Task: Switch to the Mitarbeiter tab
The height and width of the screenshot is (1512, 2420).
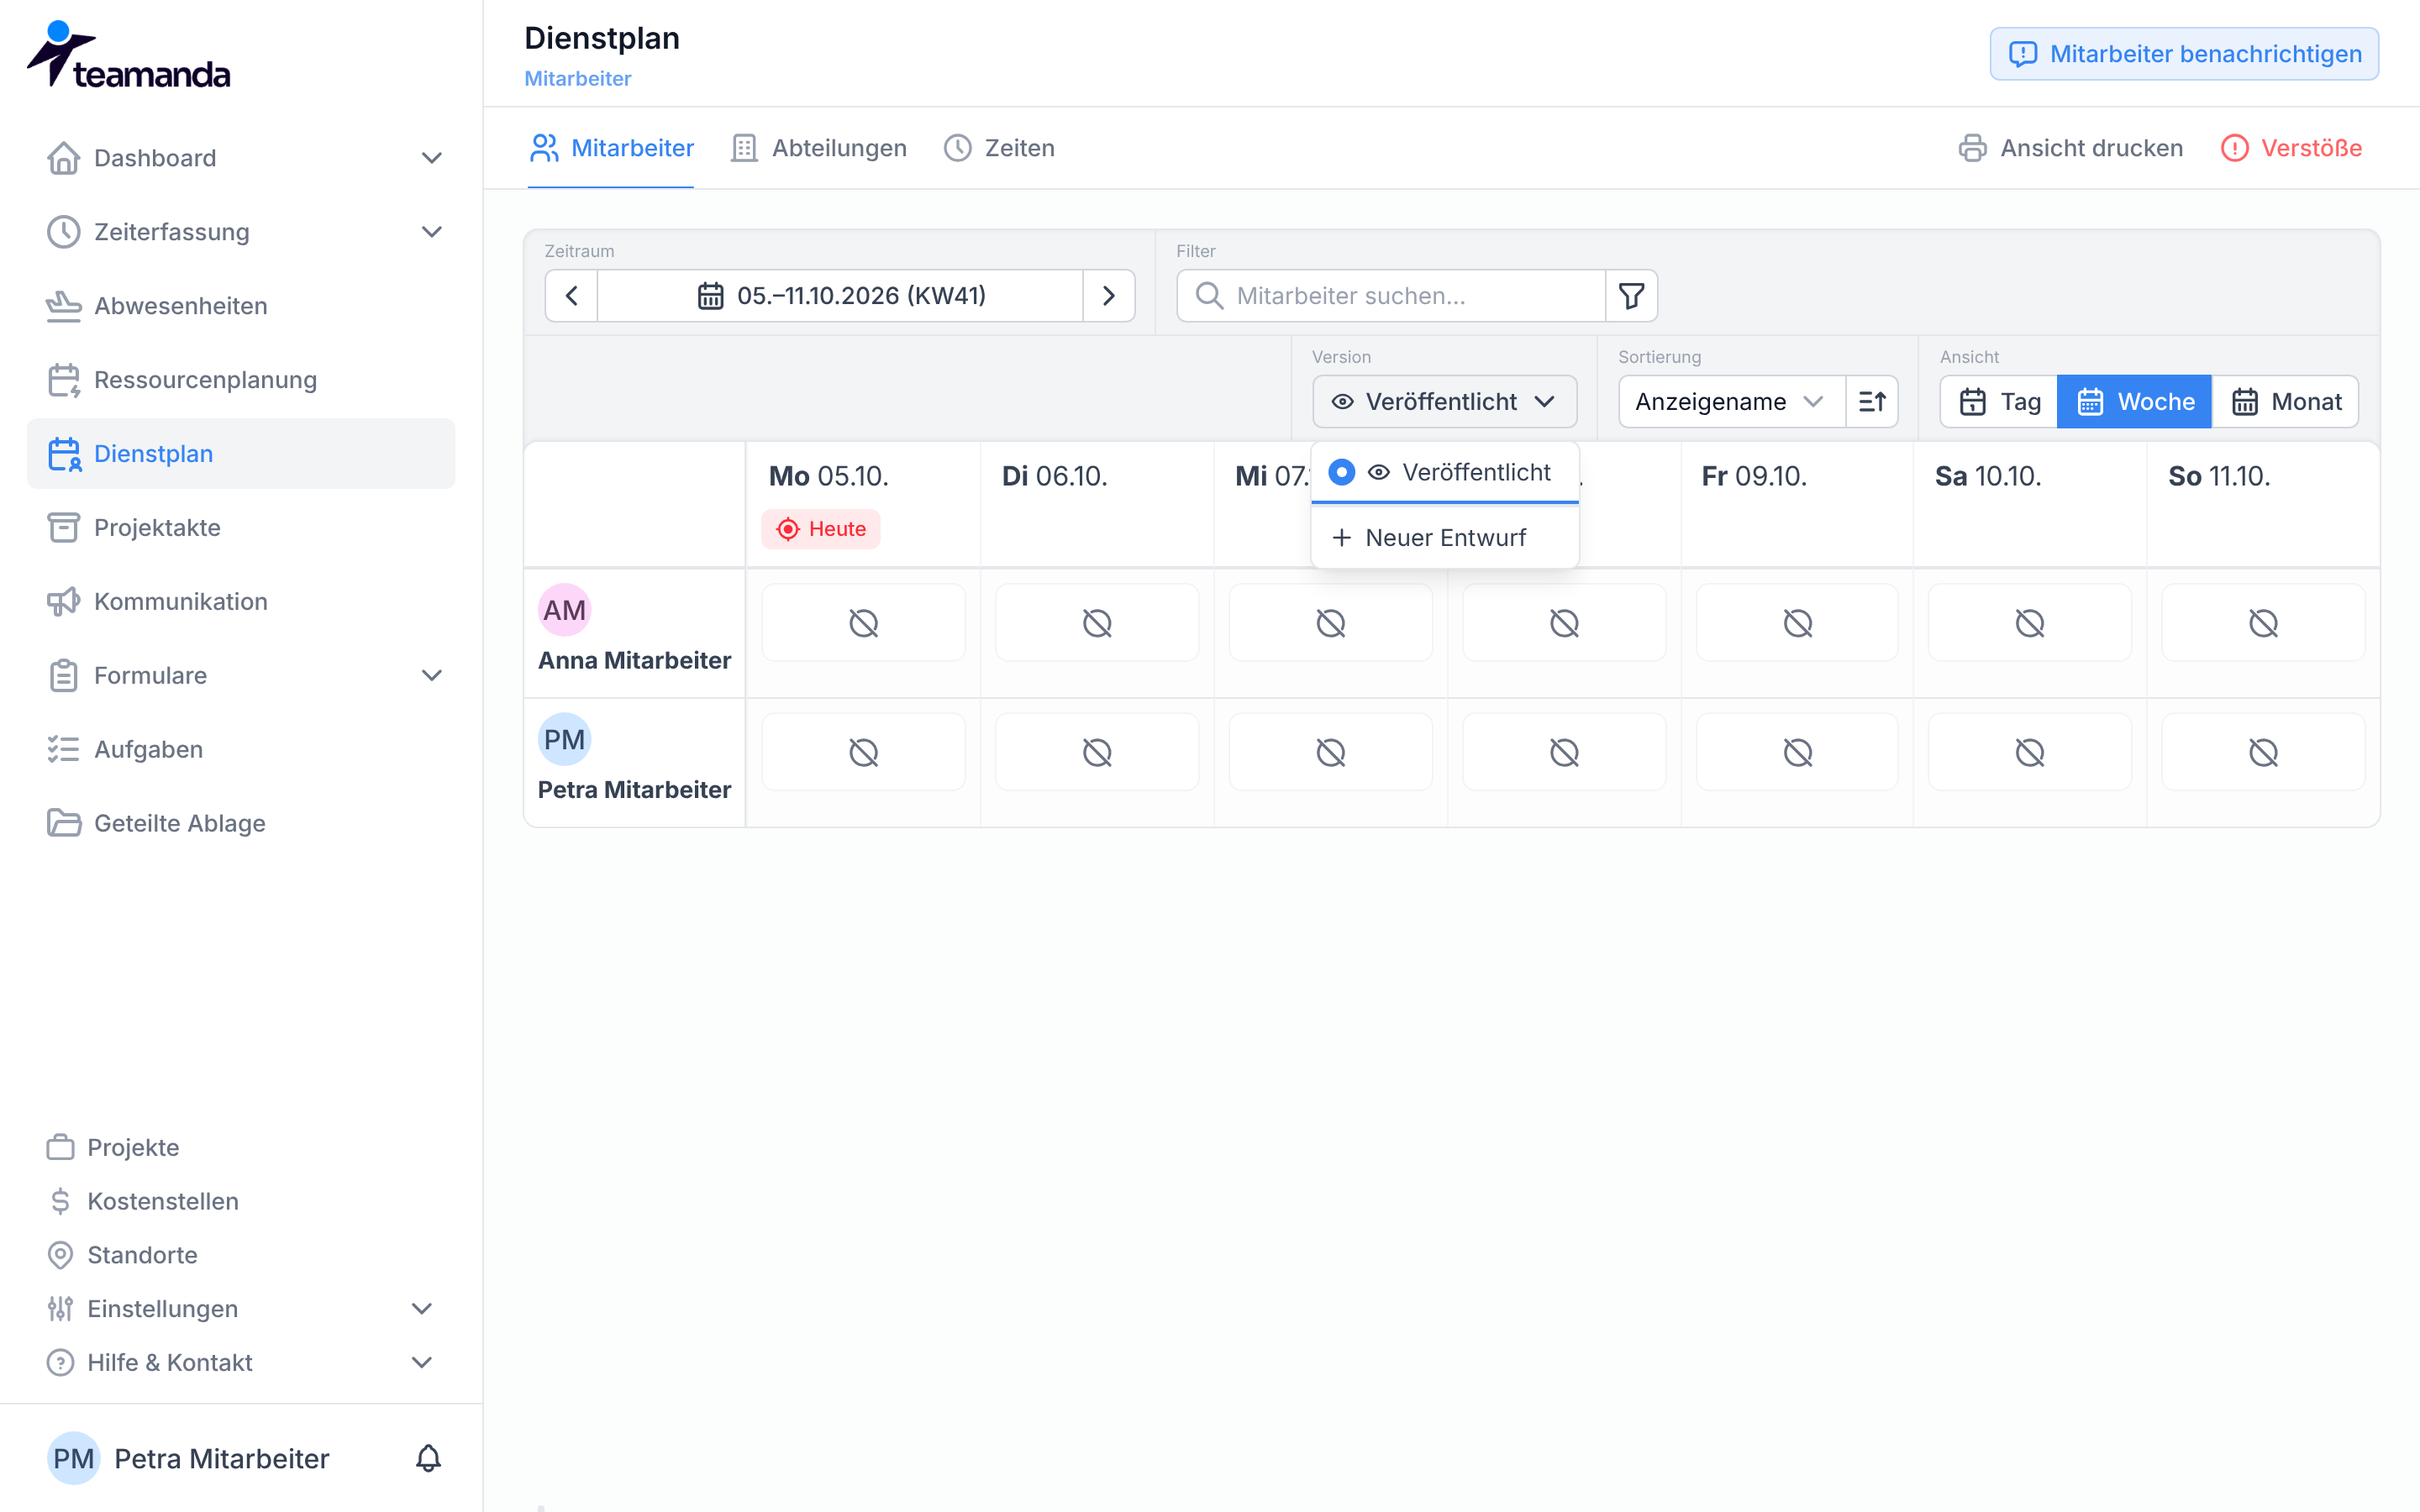Action: click(x=611, y=148)
